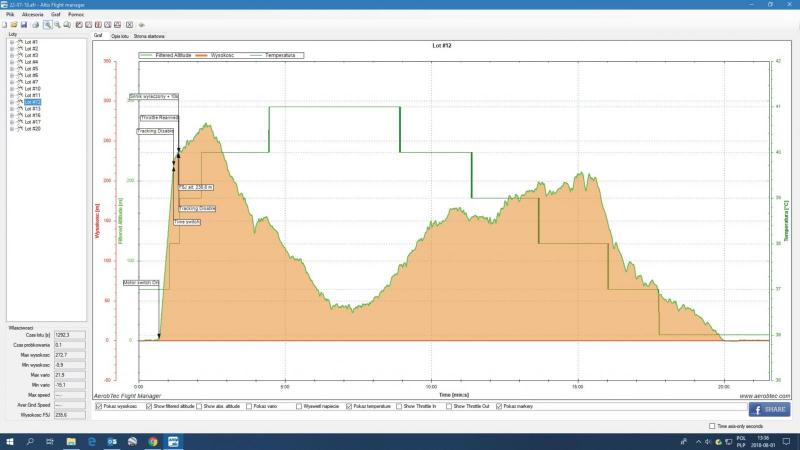Click the Save floppy disk icon
This screenshot has width=800, height=450.
pos(24,24)
